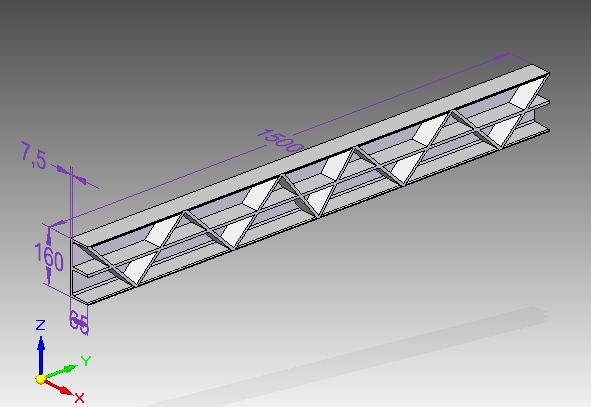The image size is (591, 407).
Task: Select the 1500 length dimension text
Action: [x=280, y=141]
